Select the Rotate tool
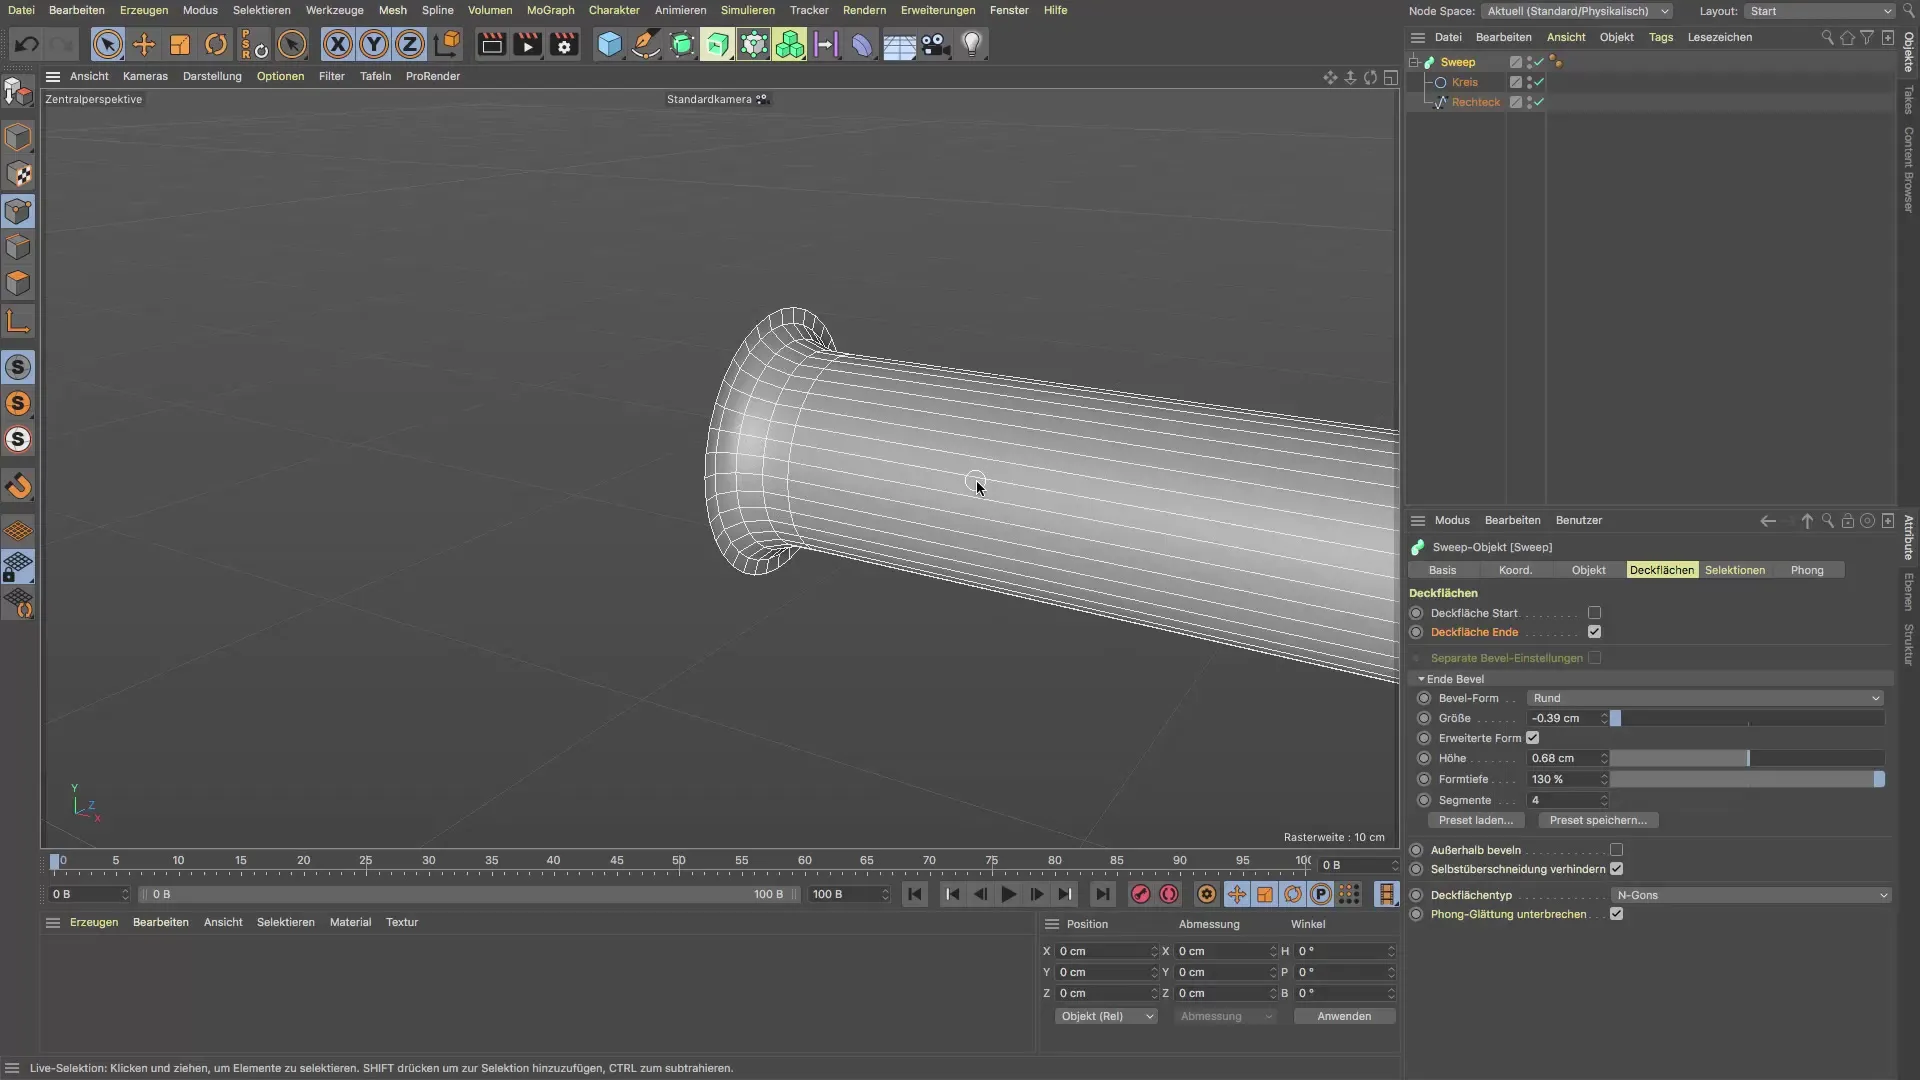The width and height of the screenshot is (1920, 1080). click(x=216, y=44)
